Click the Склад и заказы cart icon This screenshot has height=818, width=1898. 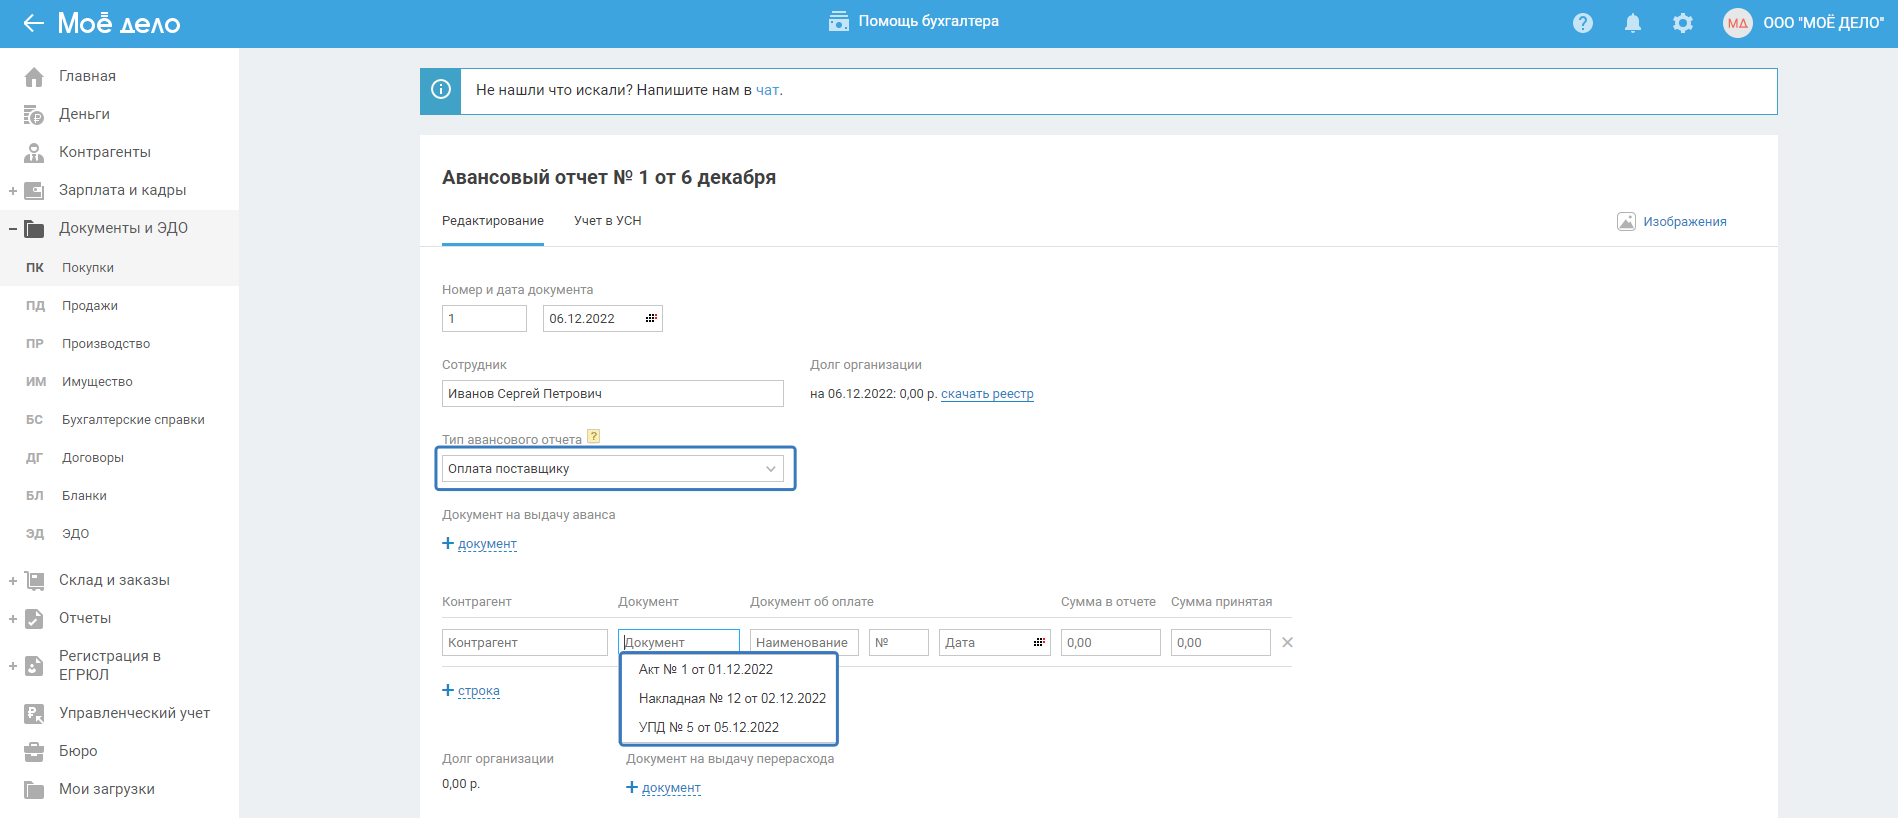click(34, 580)
